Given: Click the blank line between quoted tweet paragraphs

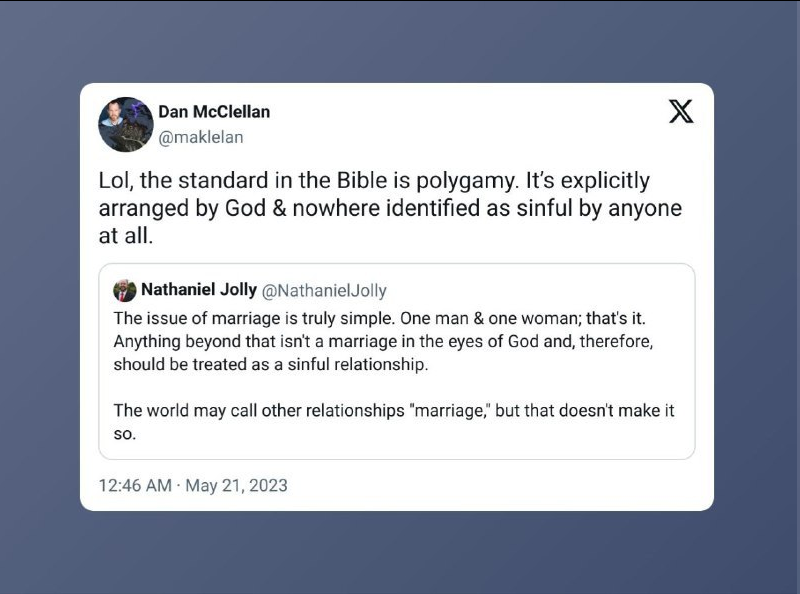Looking at the screenshot, I should 396,387.
